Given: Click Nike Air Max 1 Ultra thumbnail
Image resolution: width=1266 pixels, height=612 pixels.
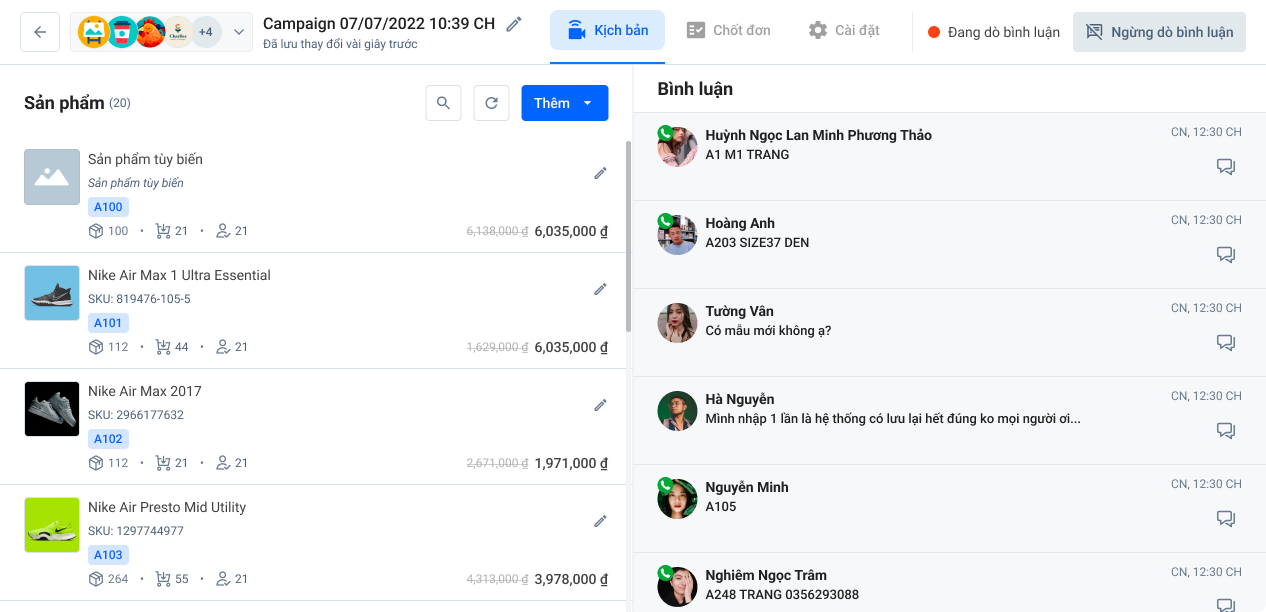Looking at the screenshot, I should coord(52,293).
